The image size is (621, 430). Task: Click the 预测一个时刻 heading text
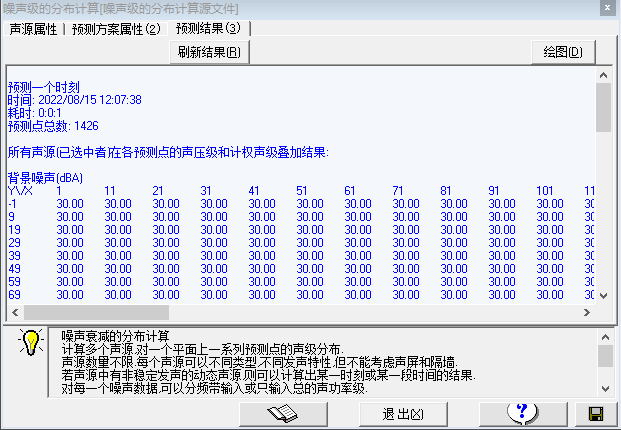44,87
